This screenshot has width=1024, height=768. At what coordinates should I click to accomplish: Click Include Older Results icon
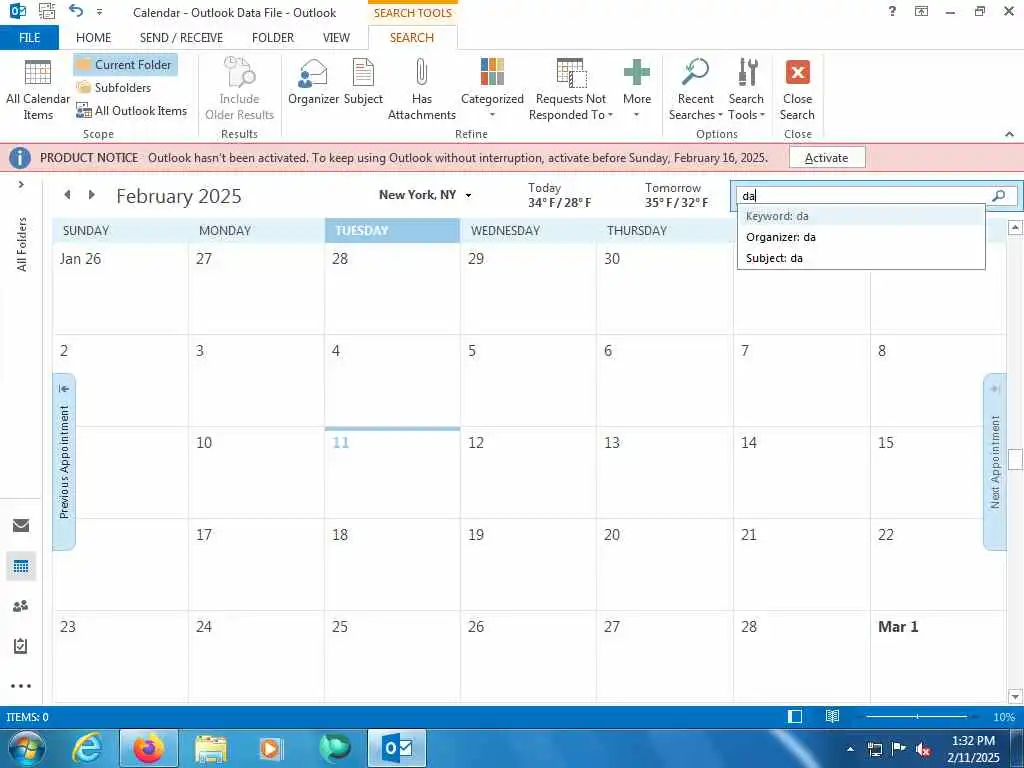239,89
